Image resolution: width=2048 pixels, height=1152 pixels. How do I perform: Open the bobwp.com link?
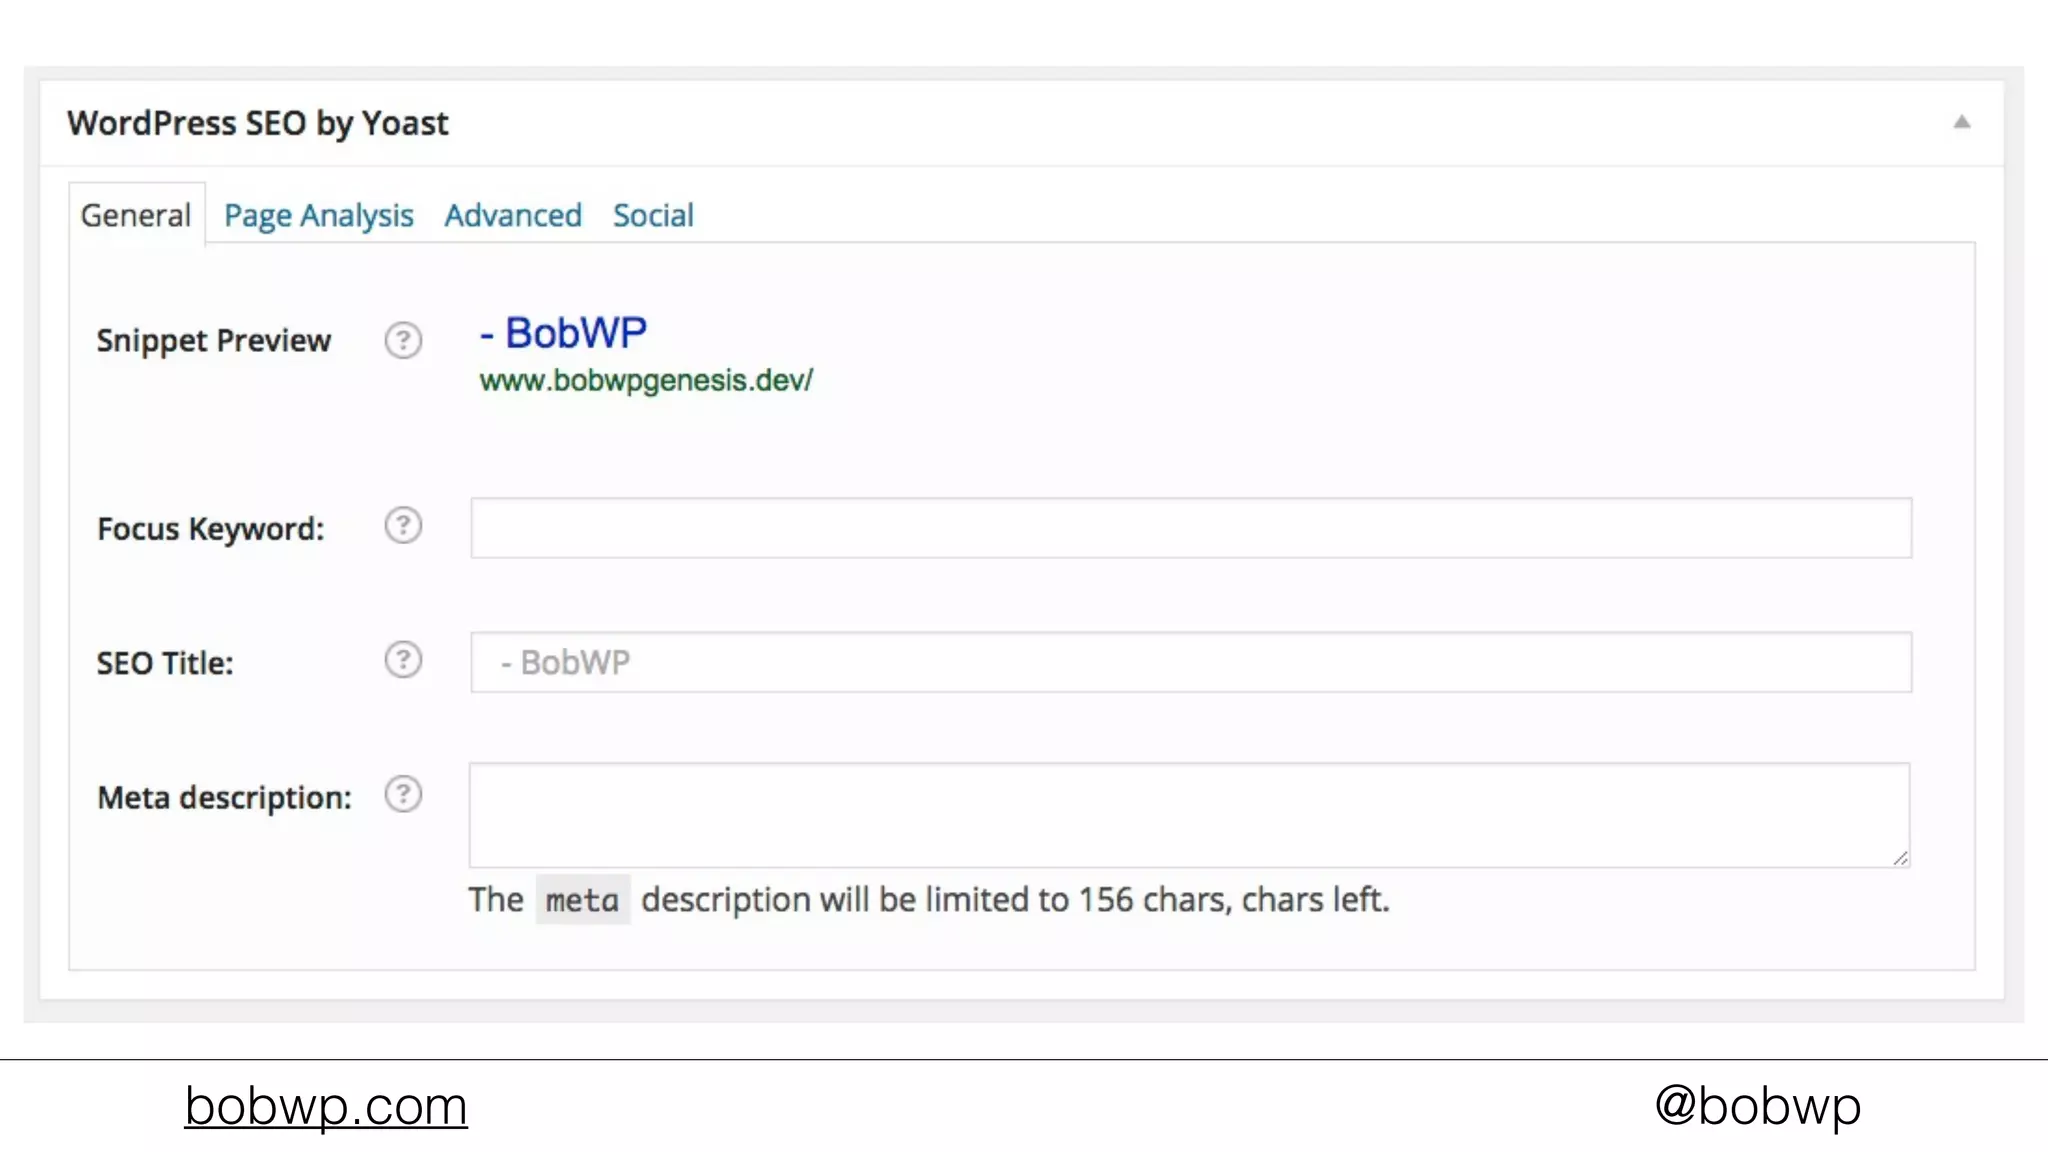coord(326,1106)
